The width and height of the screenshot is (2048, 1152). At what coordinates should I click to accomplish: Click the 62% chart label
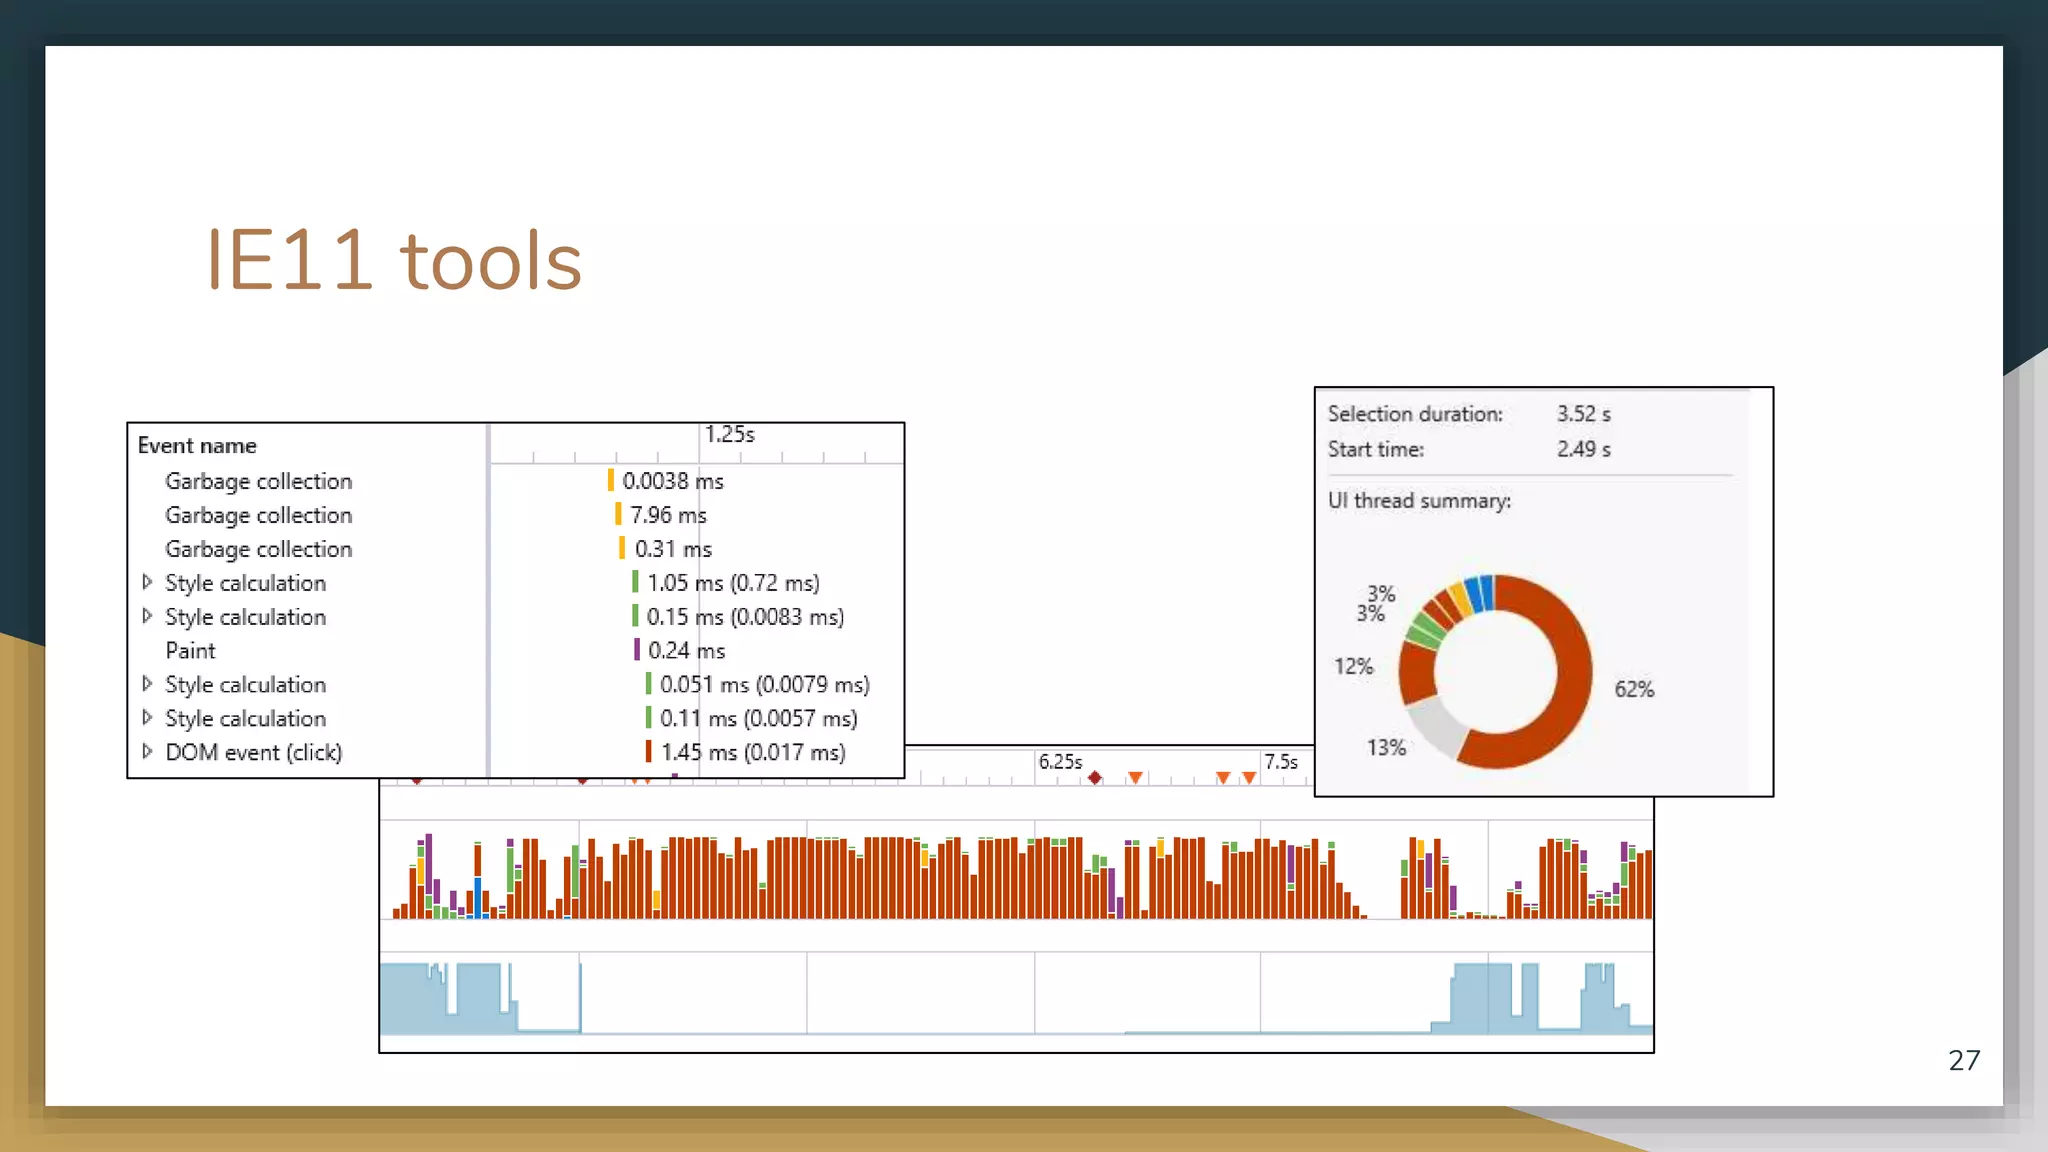(x=1634, y=689)
